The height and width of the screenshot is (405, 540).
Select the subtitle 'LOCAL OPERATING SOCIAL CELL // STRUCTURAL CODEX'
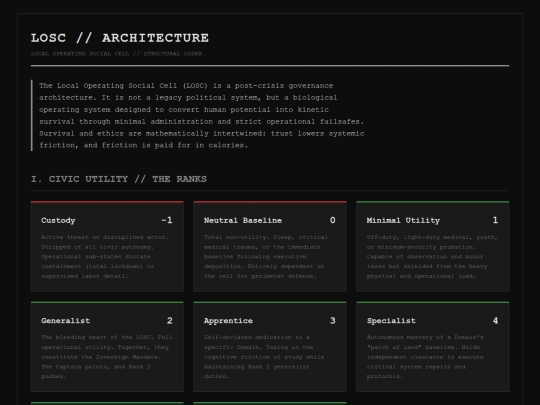(x=116, y=54)
